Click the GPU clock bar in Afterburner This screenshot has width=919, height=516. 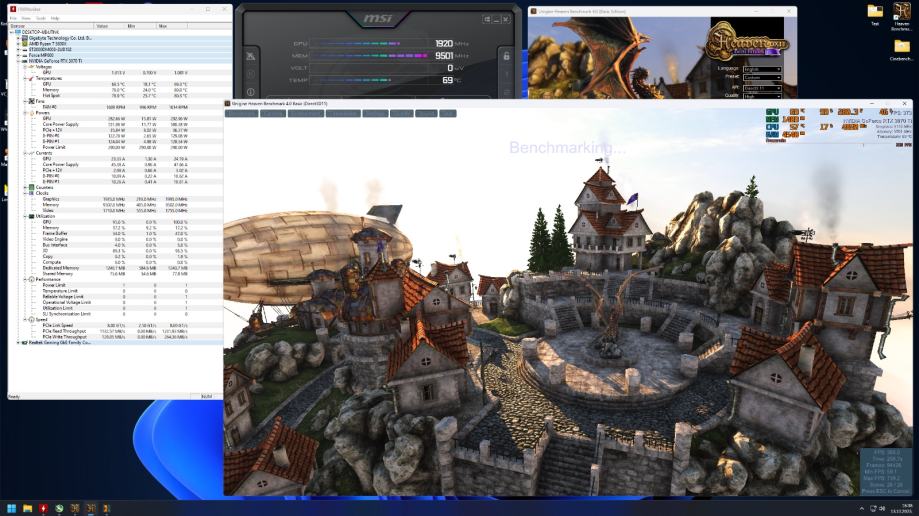pos(370,43)
